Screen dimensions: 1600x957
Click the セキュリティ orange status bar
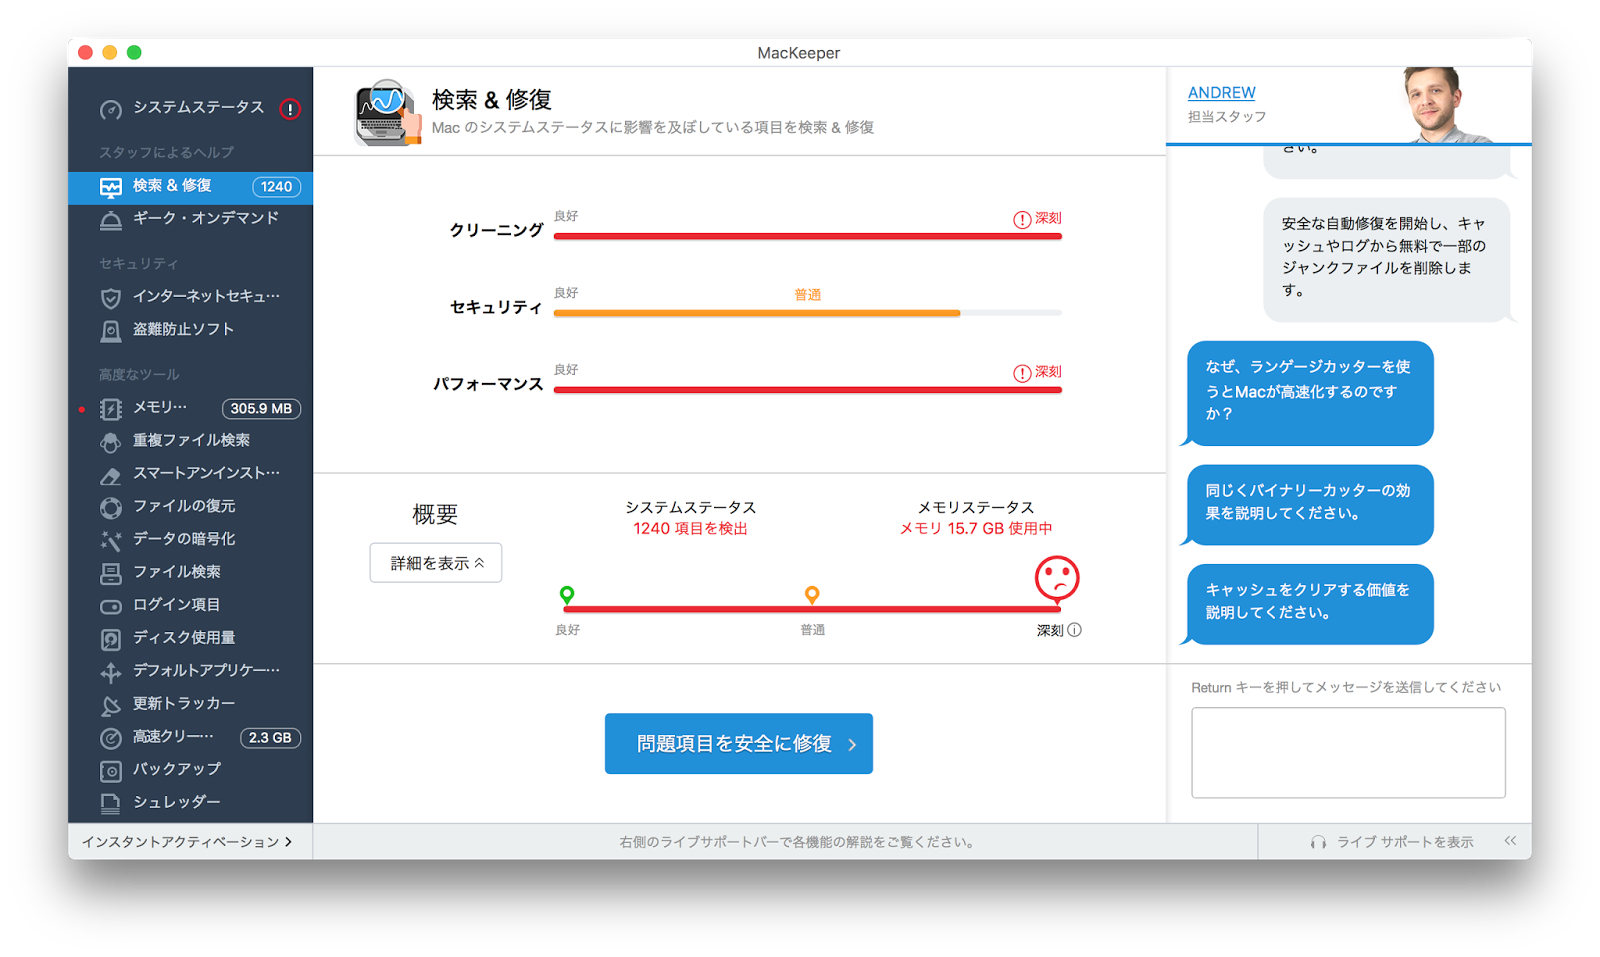click(757, 314)
